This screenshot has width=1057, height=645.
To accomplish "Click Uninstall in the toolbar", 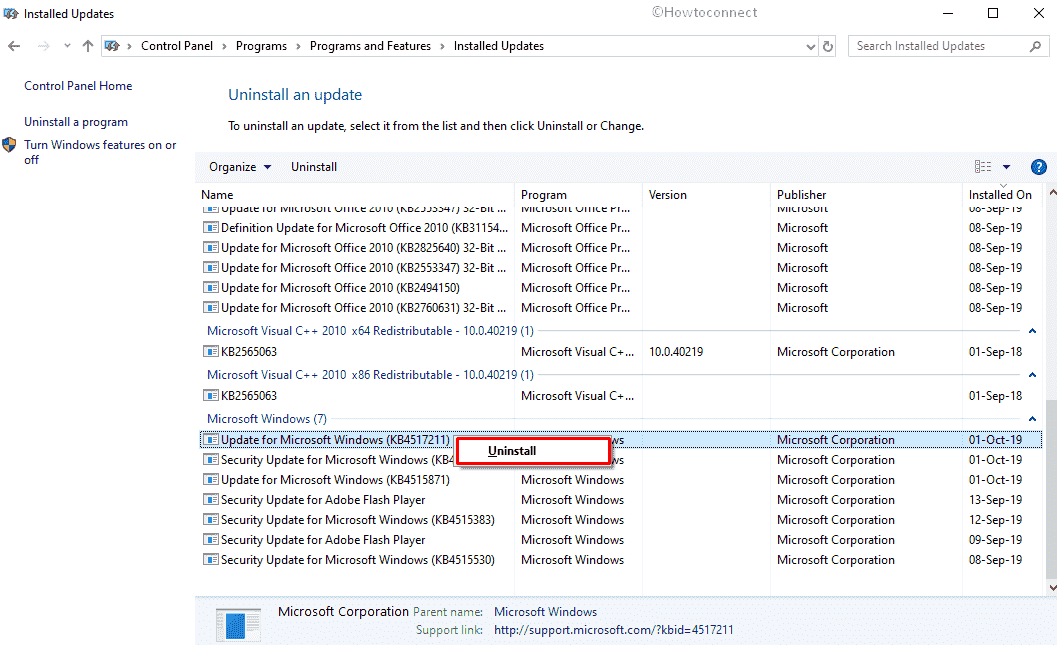I will (313, 167).
